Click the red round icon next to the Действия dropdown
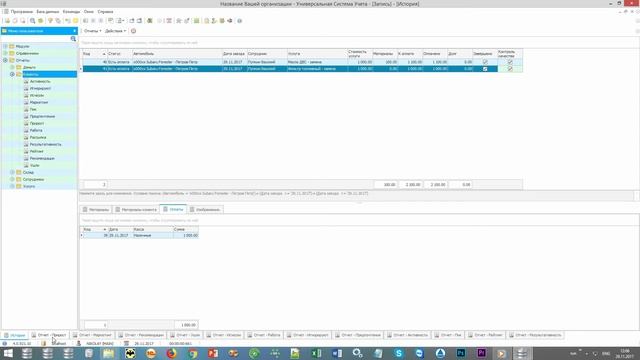Image resolution: width=640 pixels, height=360 pixels. click(x=133, y=31)
